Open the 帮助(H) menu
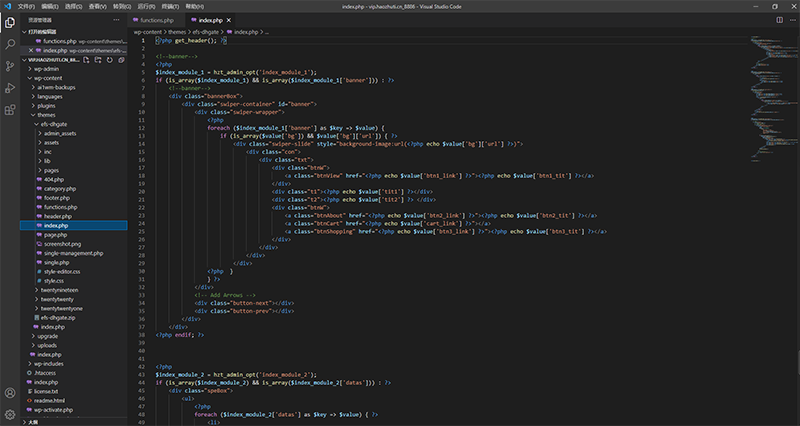Image resolution: width=800 pixels, height=426 pixels. coord(194,7)
